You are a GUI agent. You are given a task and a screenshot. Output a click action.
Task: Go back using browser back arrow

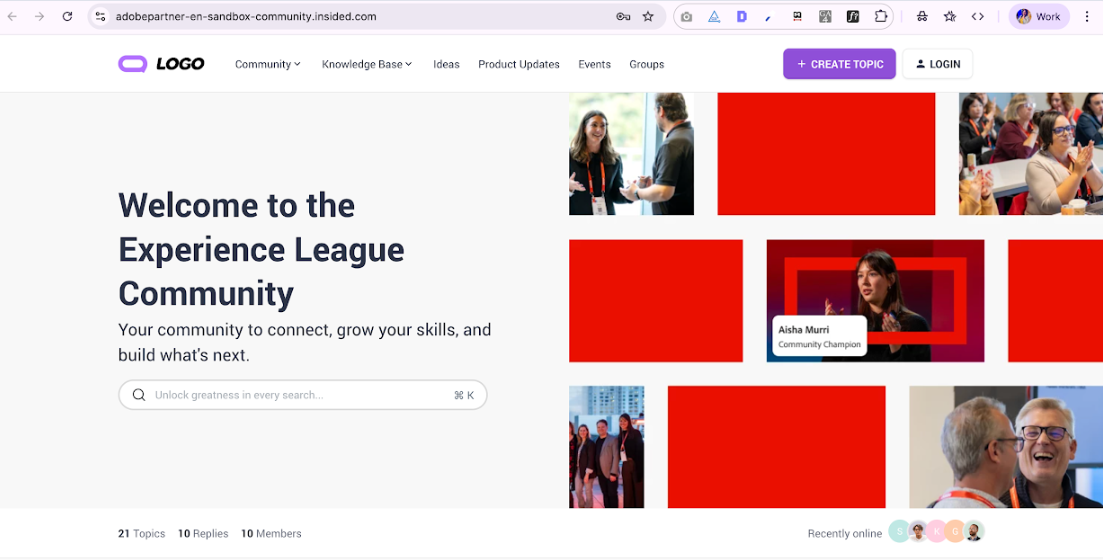pyautogui.click(x=13, y=16)
